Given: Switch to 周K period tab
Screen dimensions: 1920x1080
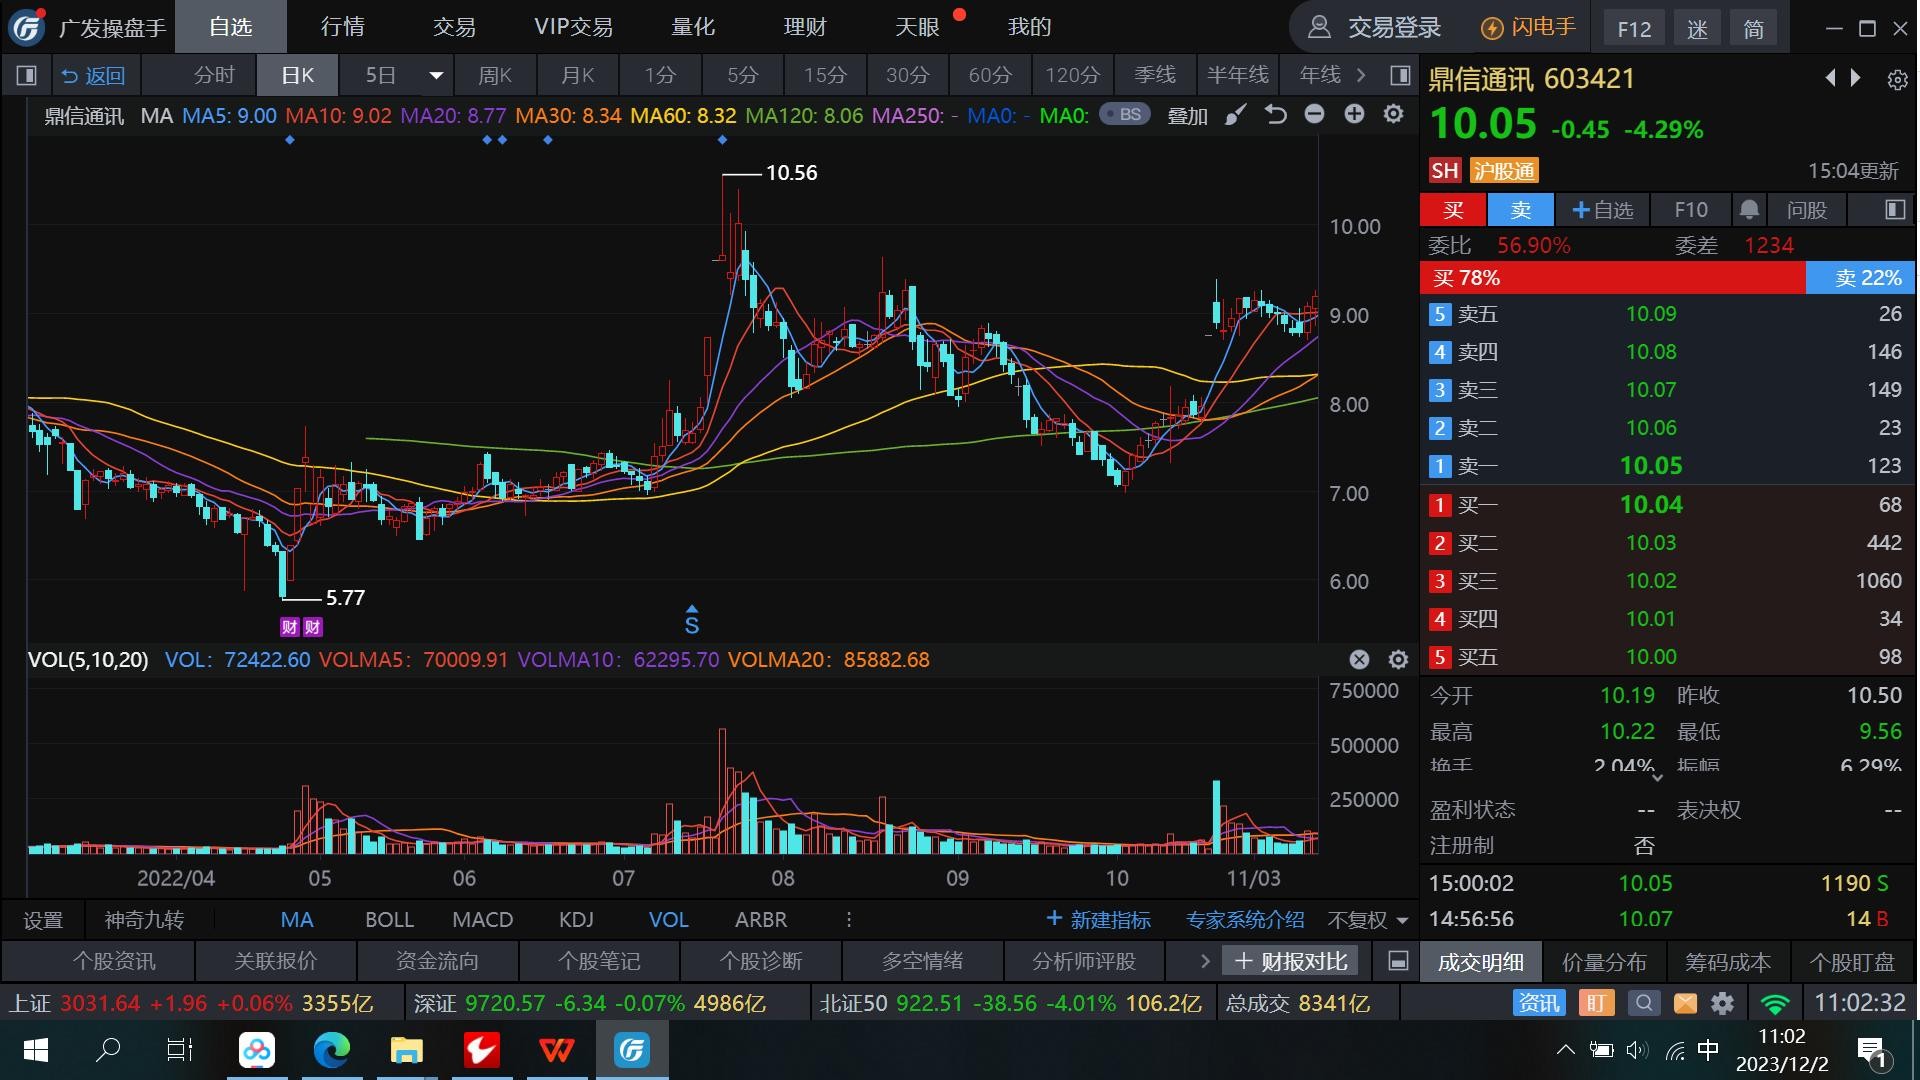Looking at the screenshot, I should (495, 75).
